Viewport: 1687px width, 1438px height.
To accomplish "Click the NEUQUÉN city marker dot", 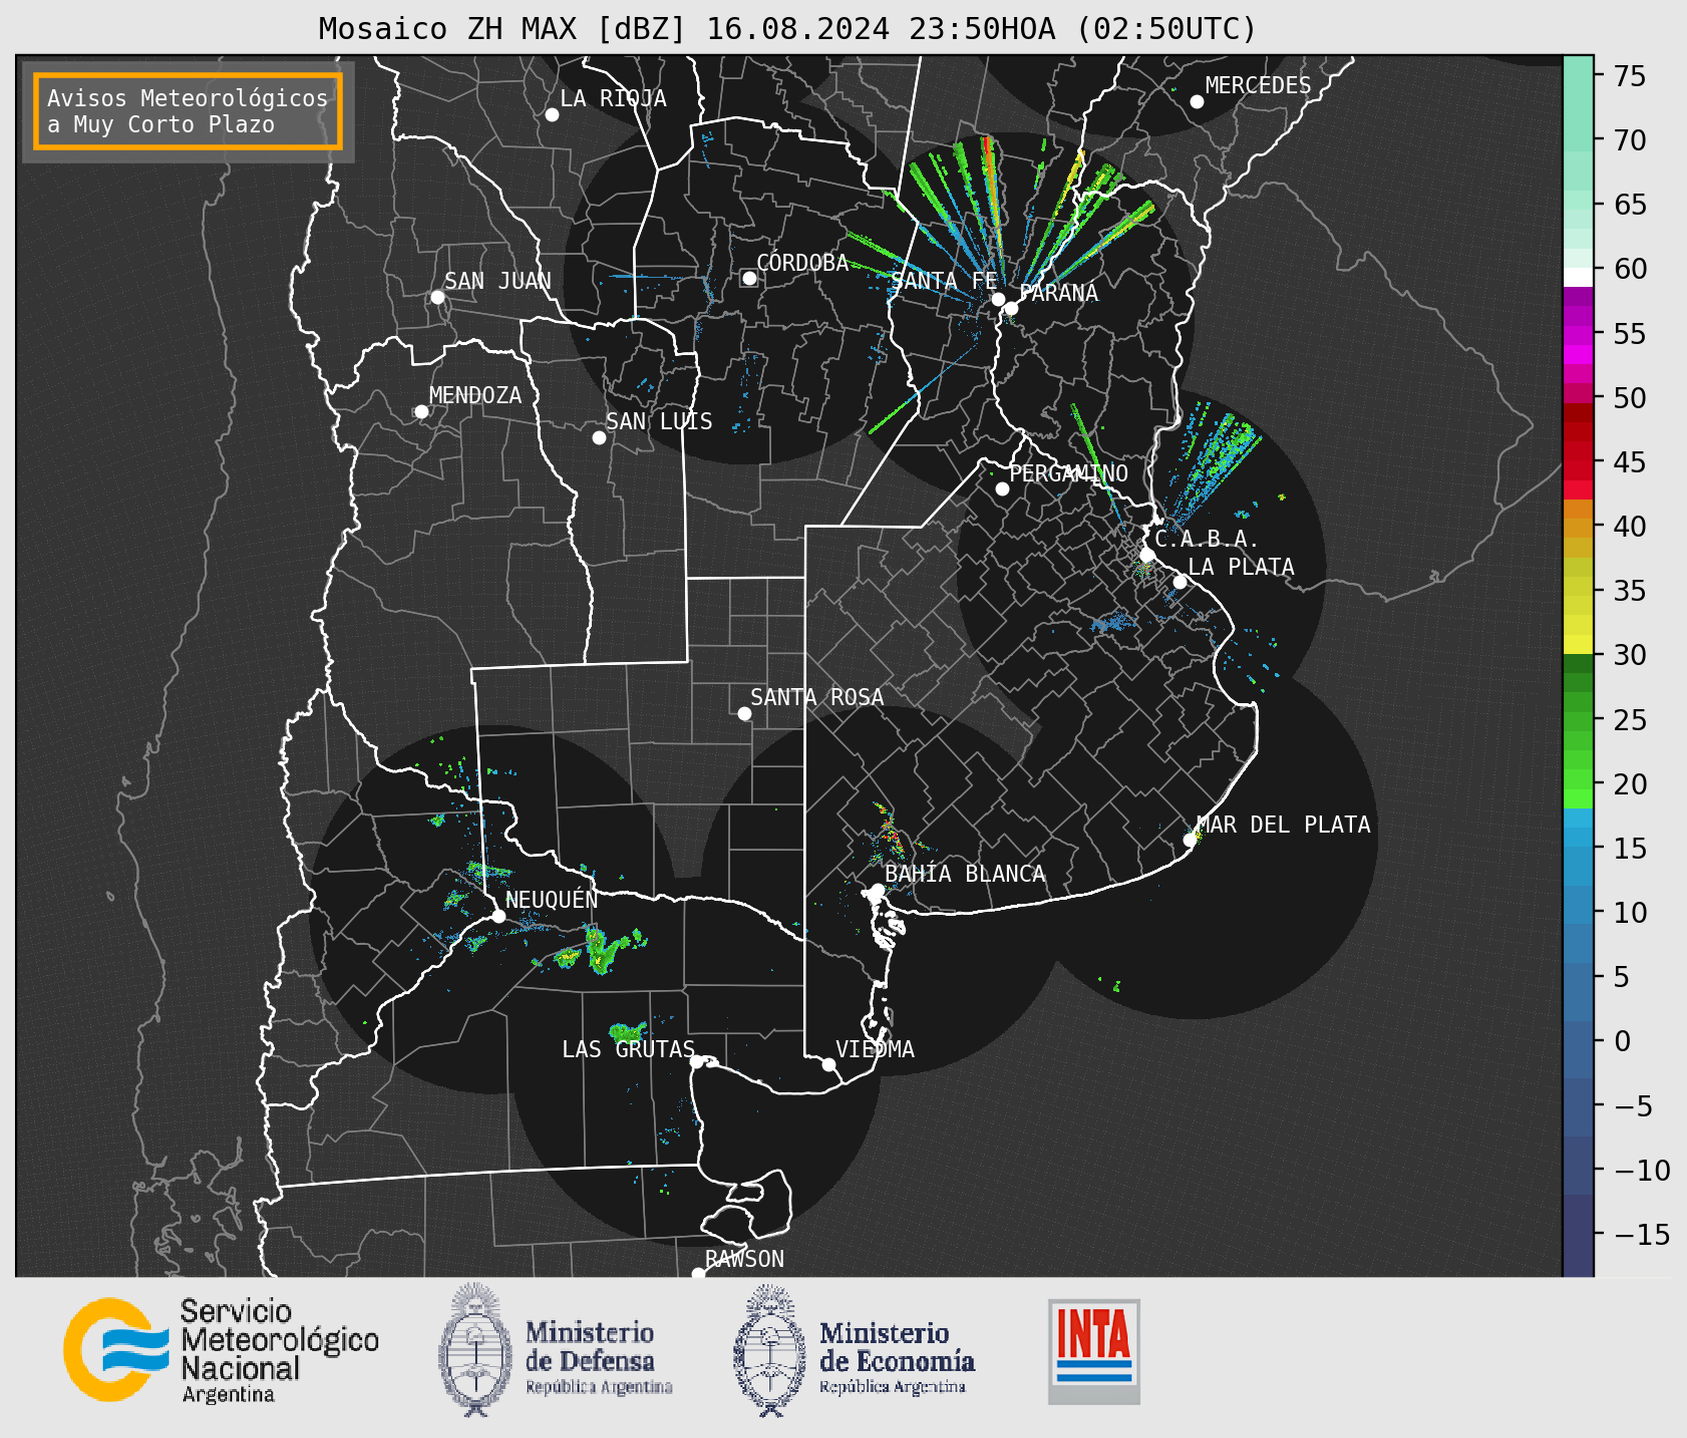I will (498, 916).
